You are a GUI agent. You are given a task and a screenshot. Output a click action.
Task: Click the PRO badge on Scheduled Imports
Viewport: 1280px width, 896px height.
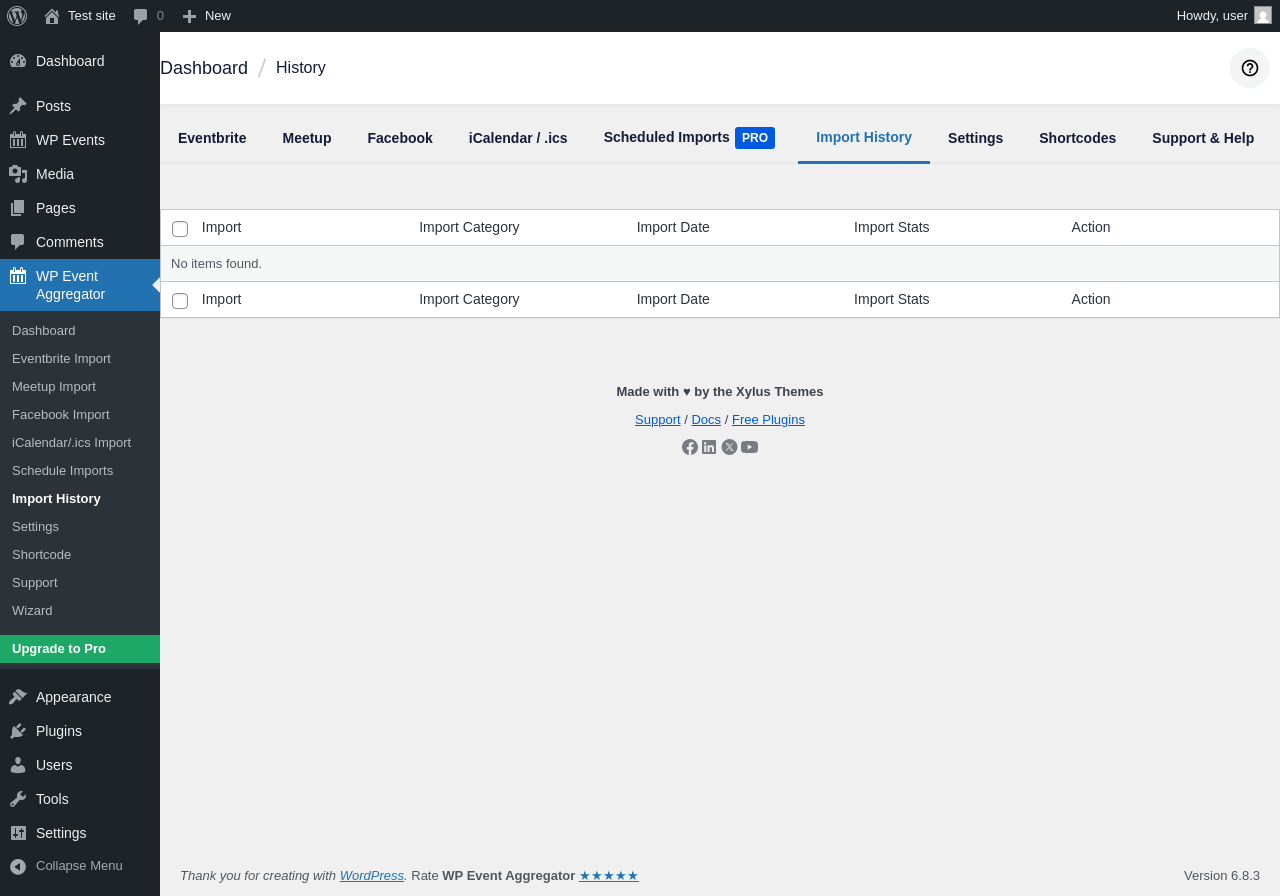click(x=755, y=138)
